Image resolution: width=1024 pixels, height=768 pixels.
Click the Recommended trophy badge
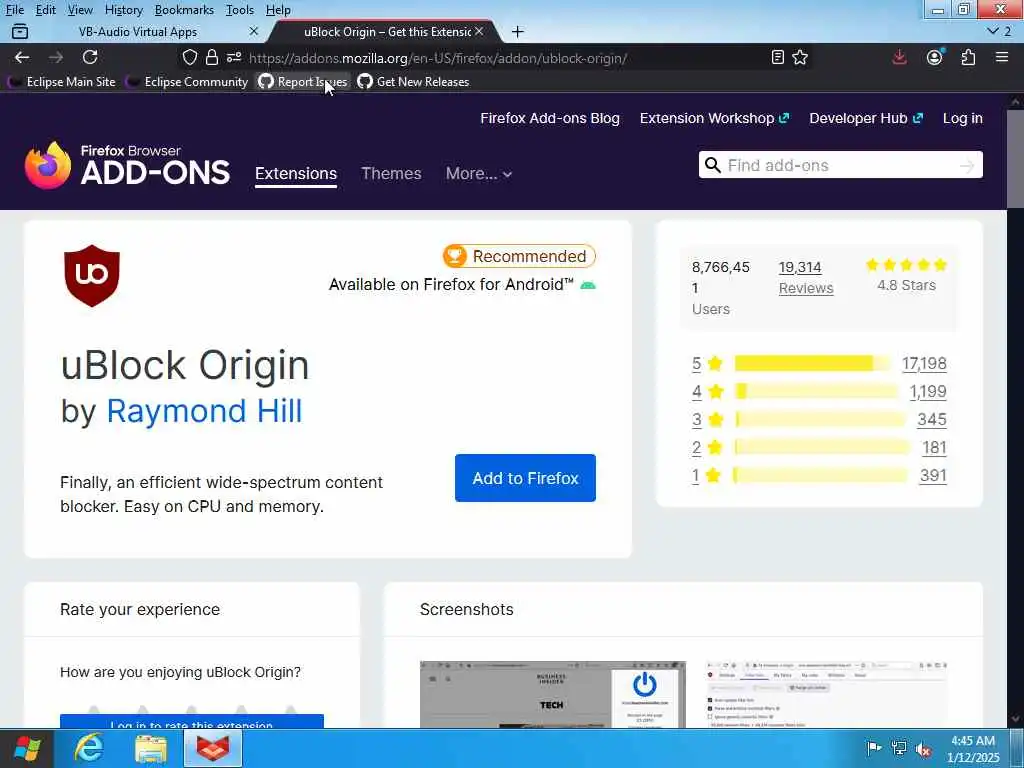tap(519, 256)
